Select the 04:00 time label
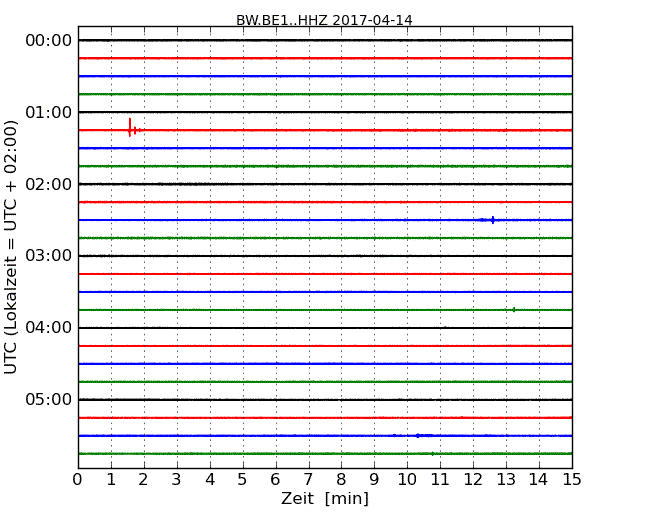Screen dimensions: 650x520 tap(49, 328)
